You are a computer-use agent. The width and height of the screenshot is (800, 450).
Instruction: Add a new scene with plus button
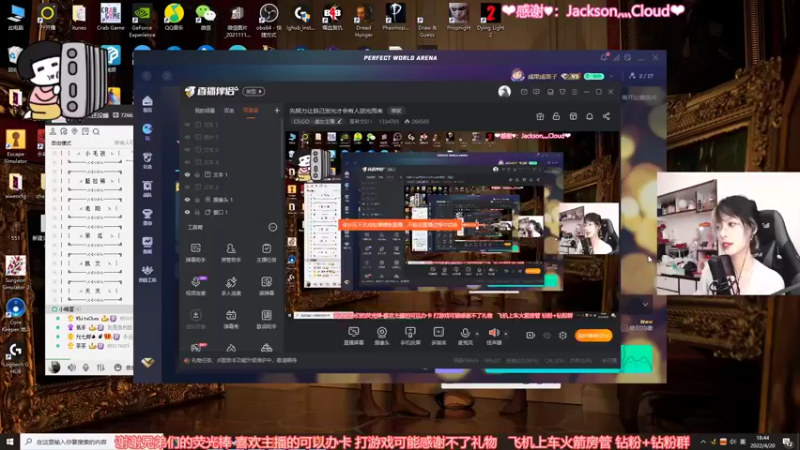tap(277, 110)
